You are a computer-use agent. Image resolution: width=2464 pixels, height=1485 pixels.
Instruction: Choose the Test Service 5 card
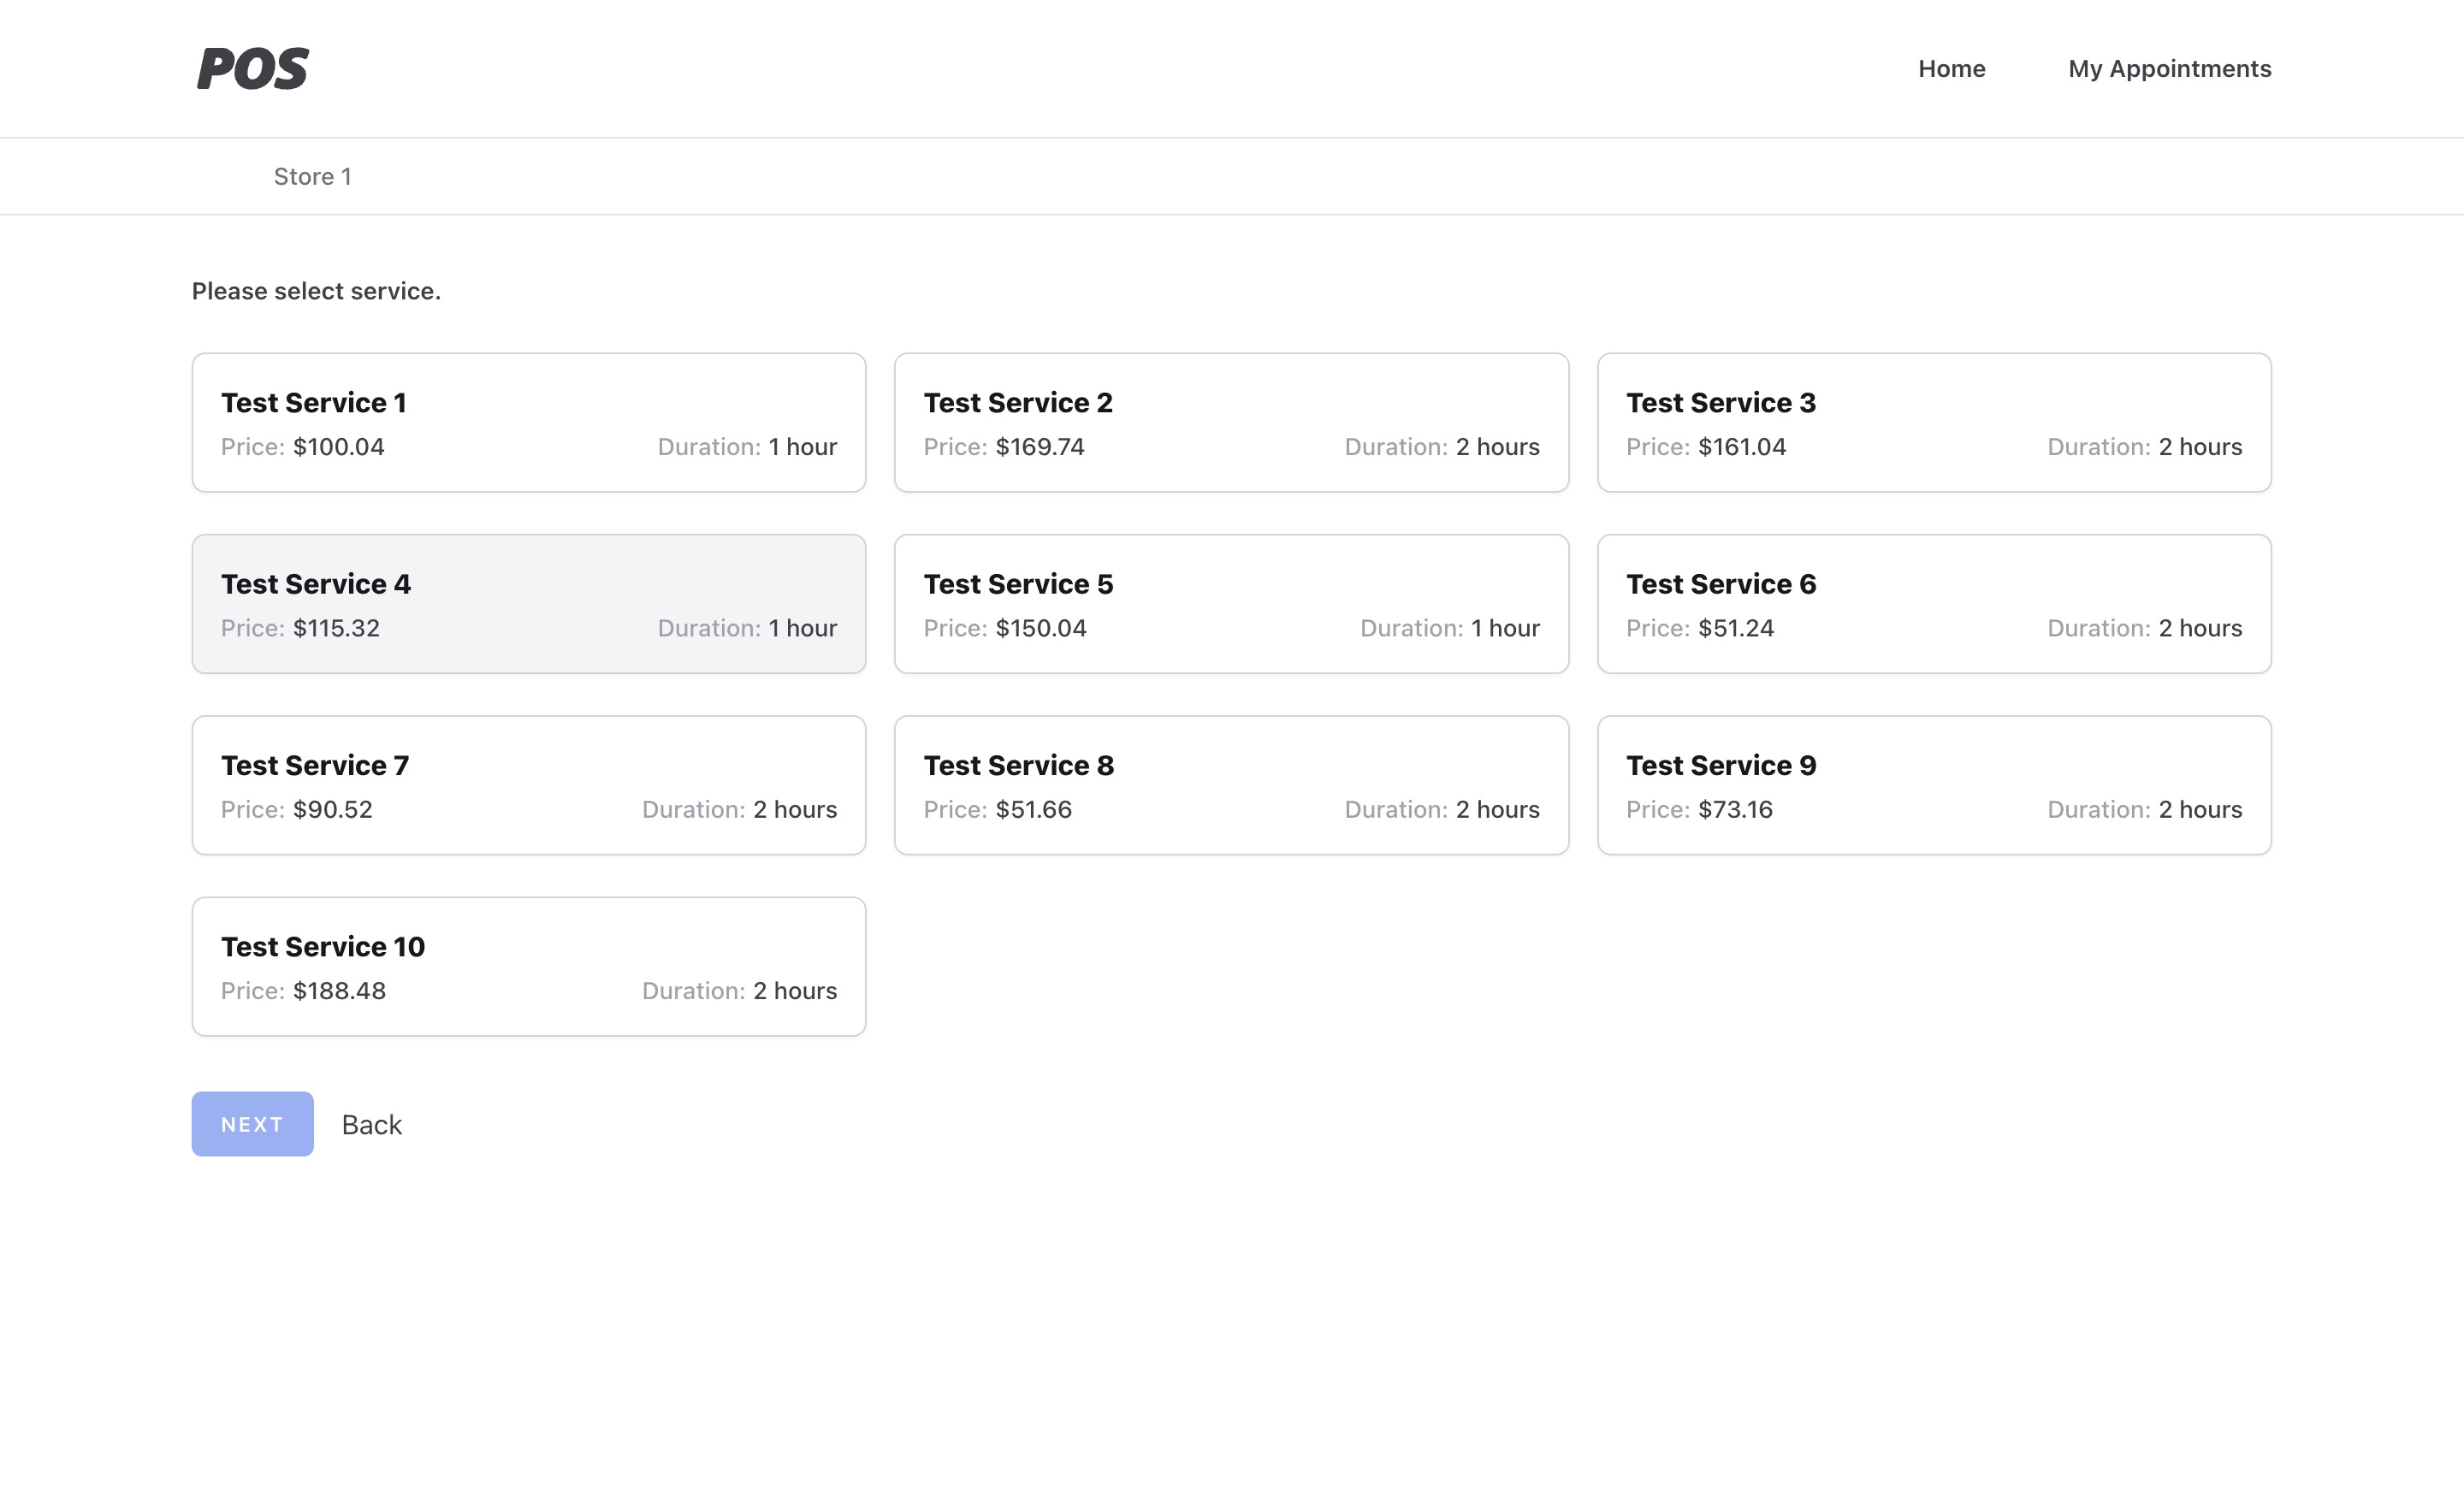[x=1231, y=603]
